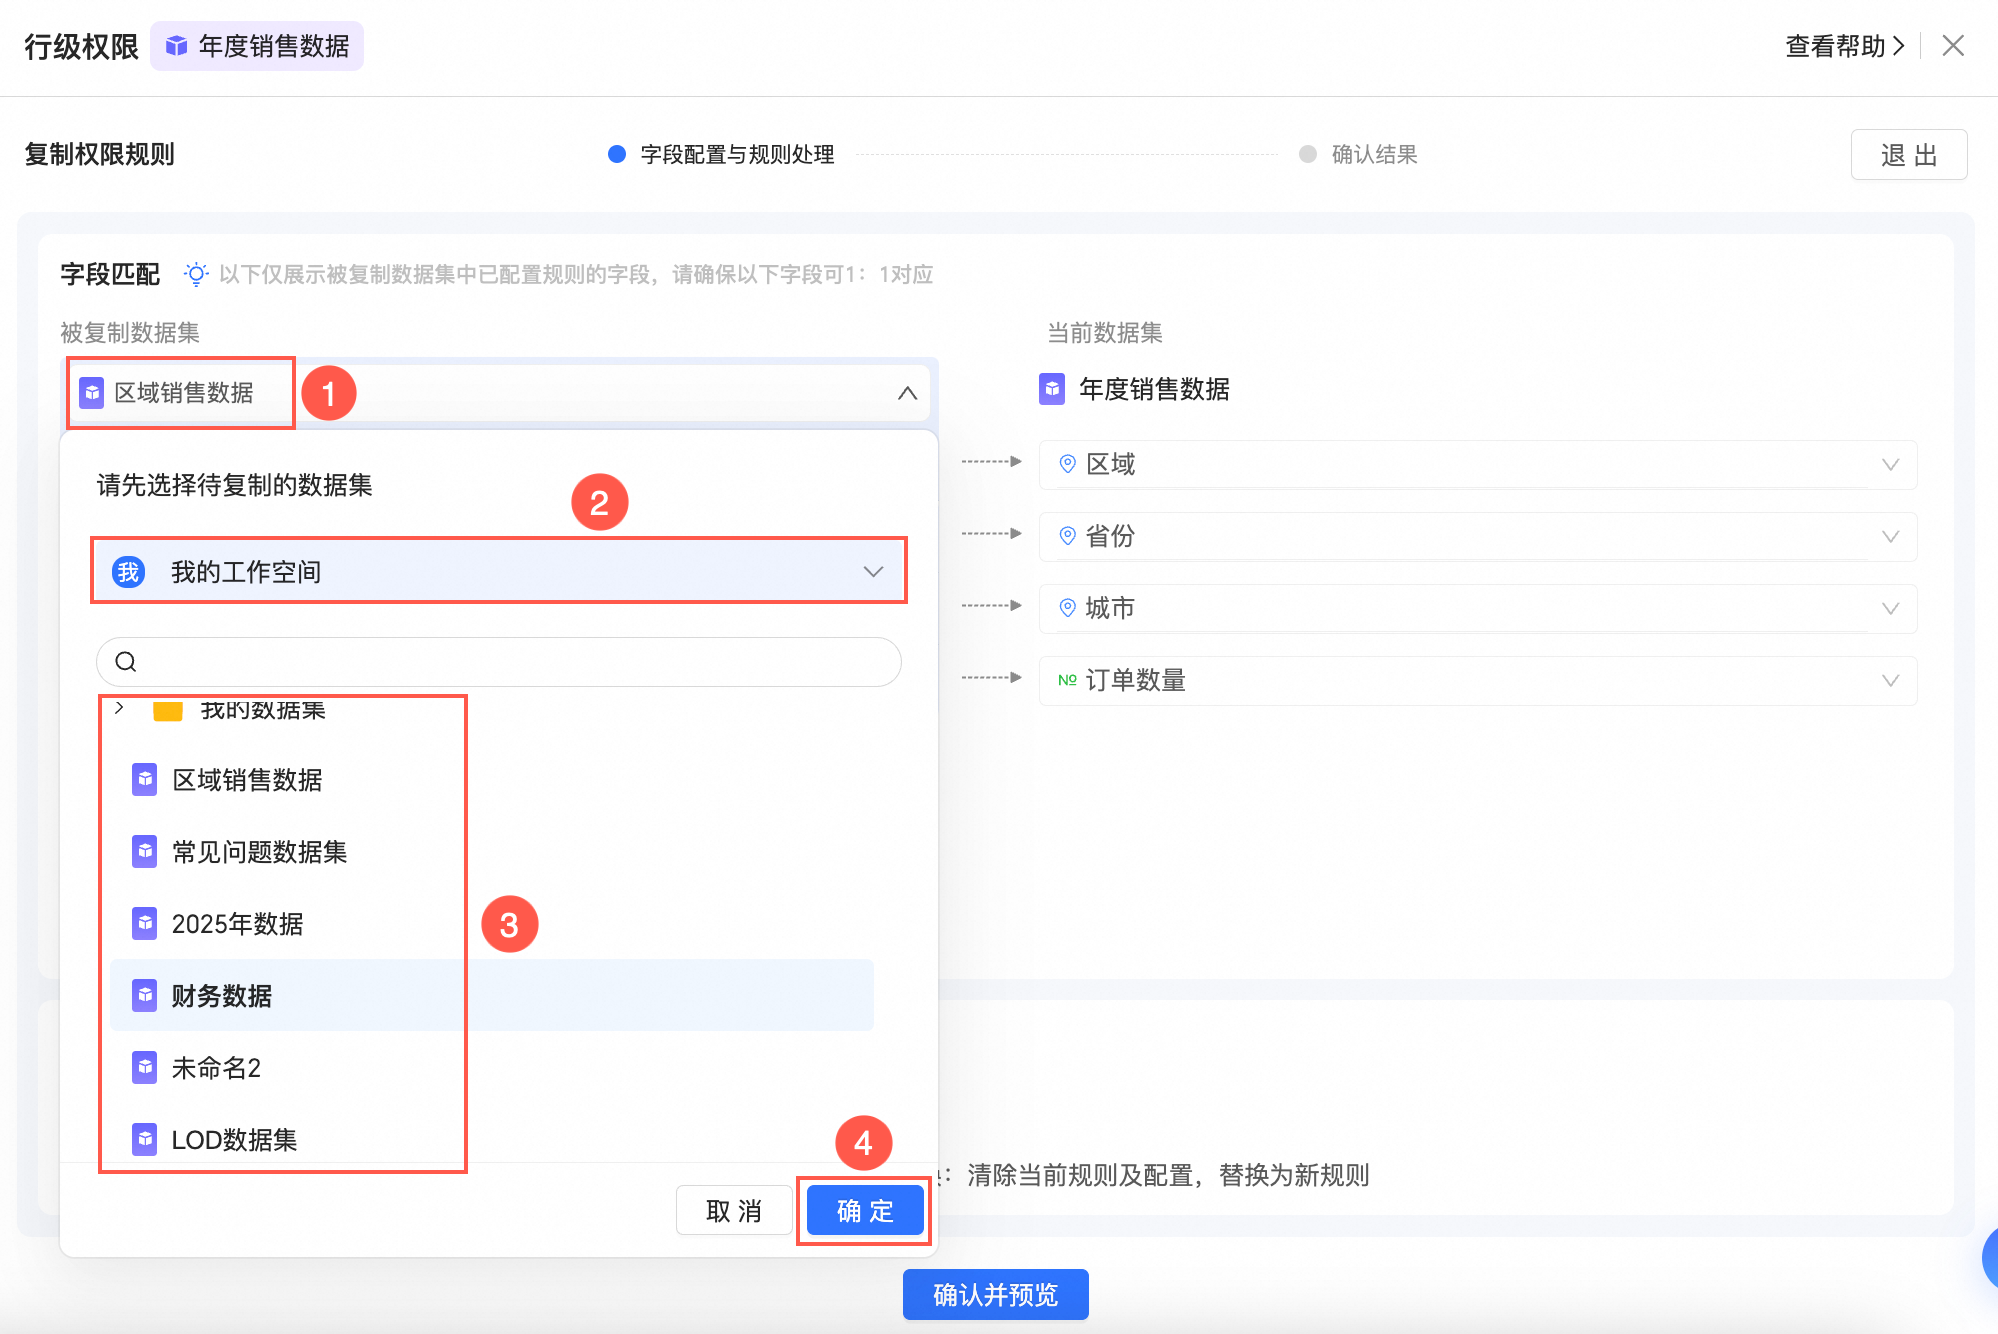Select 财务数据 in the dataset list

(222, 996)
